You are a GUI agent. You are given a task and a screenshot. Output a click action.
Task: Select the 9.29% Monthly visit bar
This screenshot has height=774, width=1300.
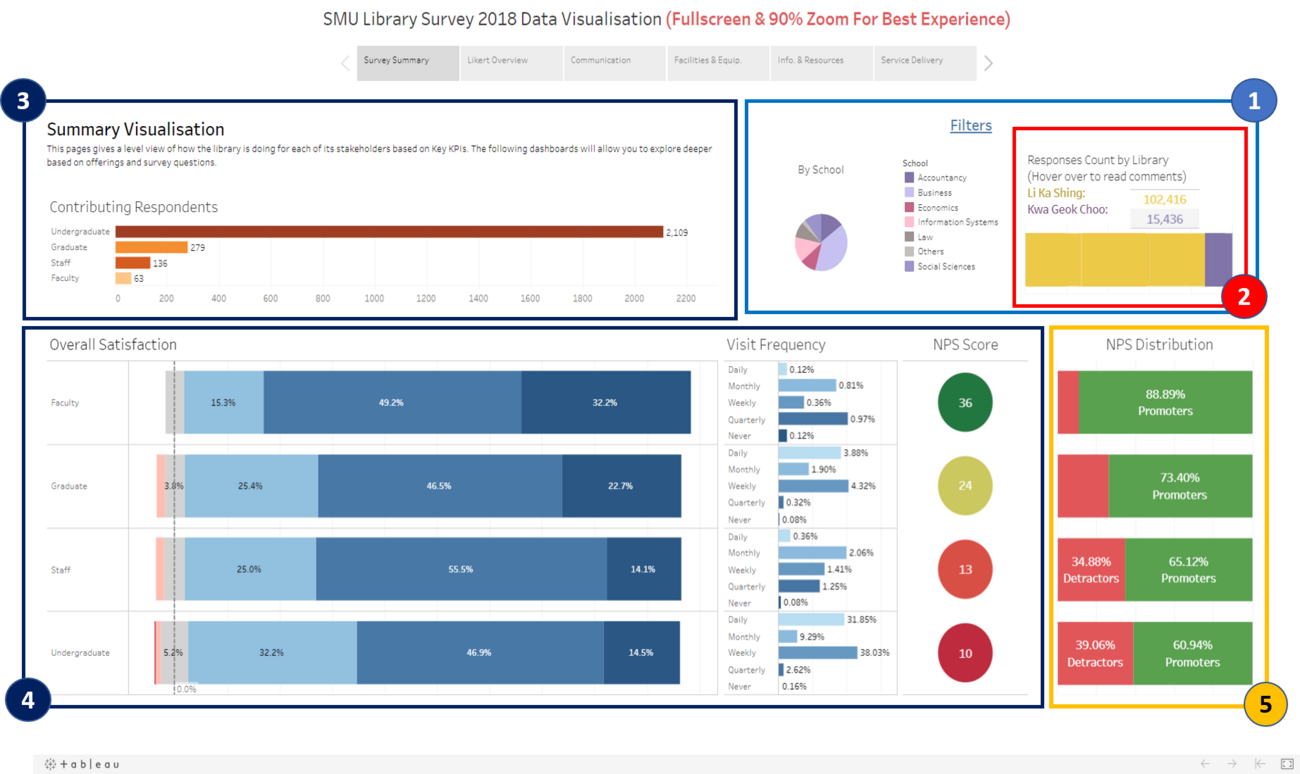pos(788,636)
